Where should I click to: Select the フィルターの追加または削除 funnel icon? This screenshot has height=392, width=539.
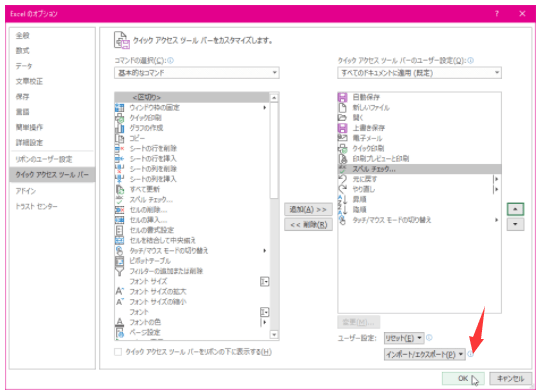[119, 271]
